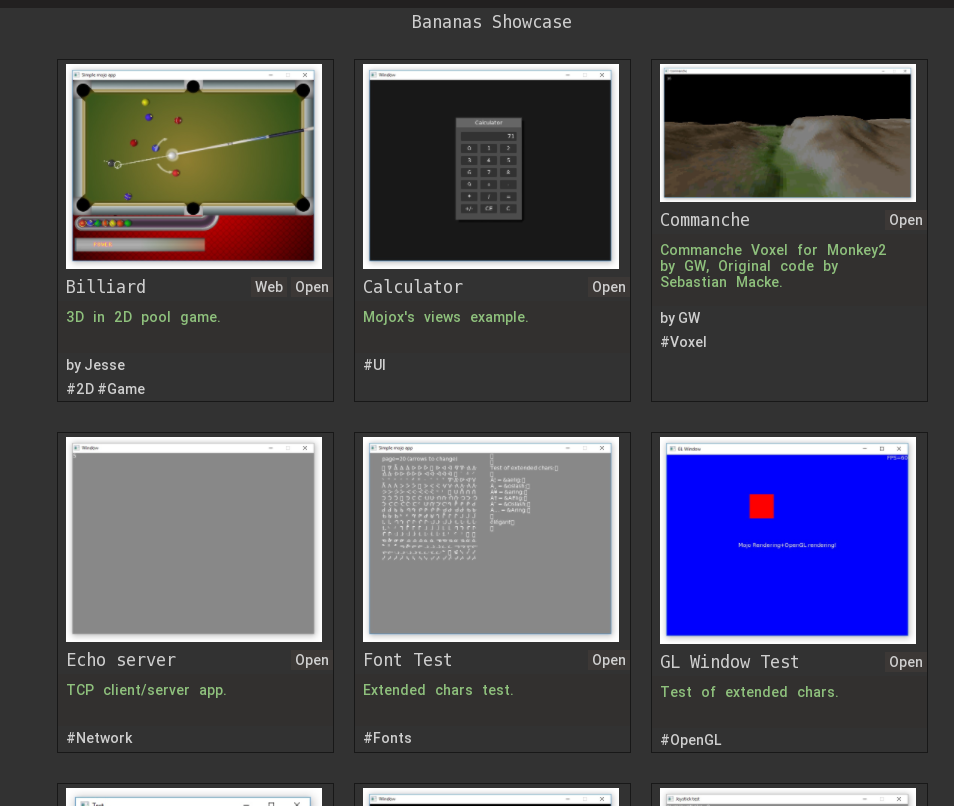Click the Calculator screenshot thumbnail

click(x=490, y=167)
